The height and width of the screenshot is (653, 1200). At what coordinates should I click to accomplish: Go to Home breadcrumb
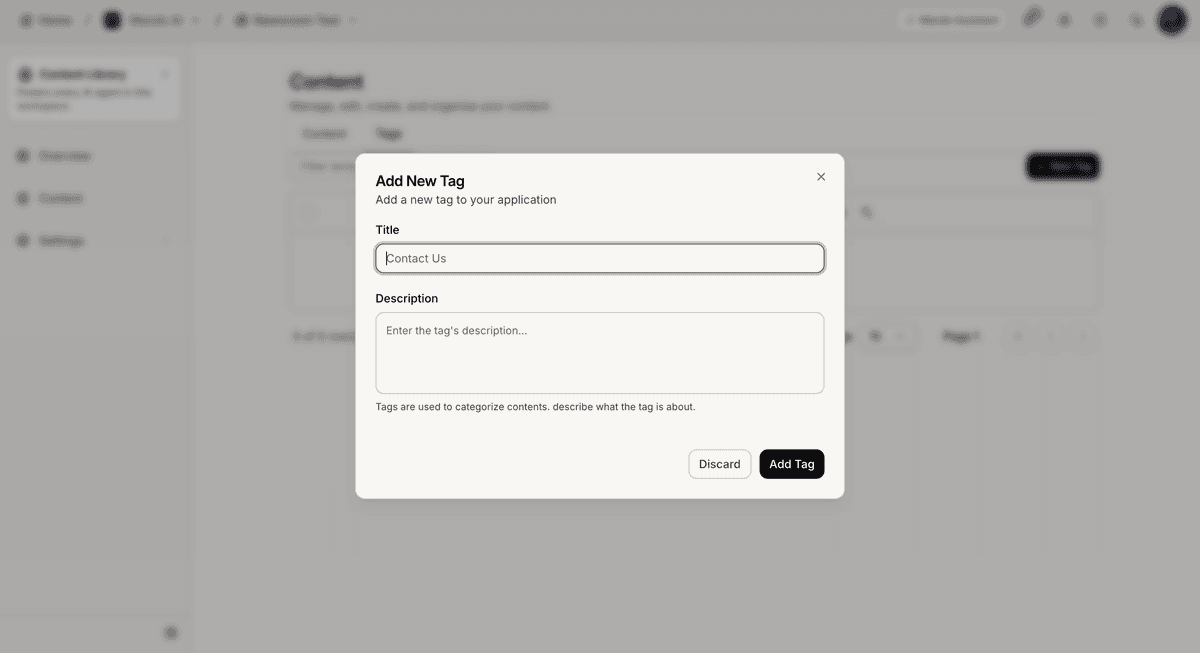46,20
